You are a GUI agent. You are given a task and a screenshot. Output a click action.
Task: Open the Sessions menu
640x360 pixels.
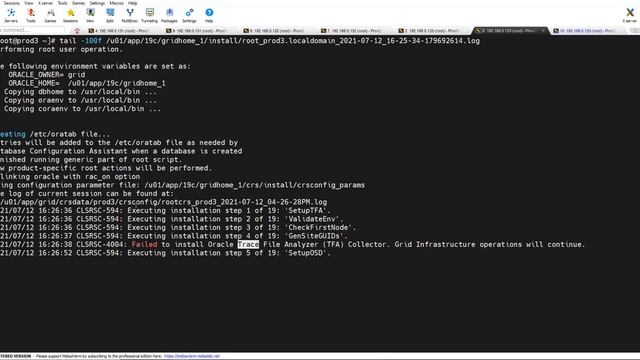[11, 3]
